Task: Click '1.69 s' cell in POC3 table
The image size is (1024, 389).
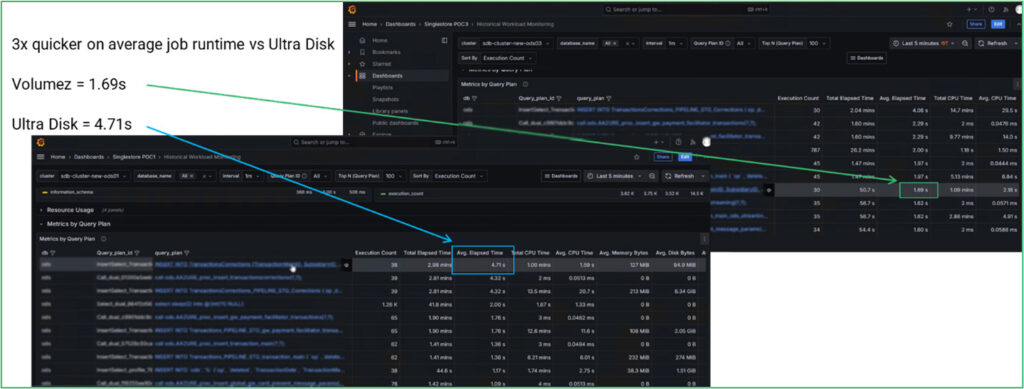Action: (x=920, y=190)
